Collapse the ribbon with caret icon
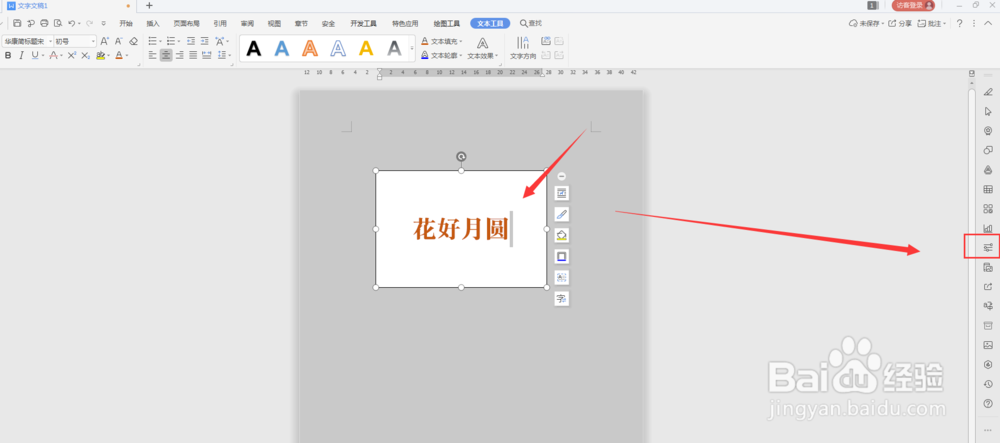Image resolution: width=1000 pixels, height=443 pixels. tap(988, 24)
